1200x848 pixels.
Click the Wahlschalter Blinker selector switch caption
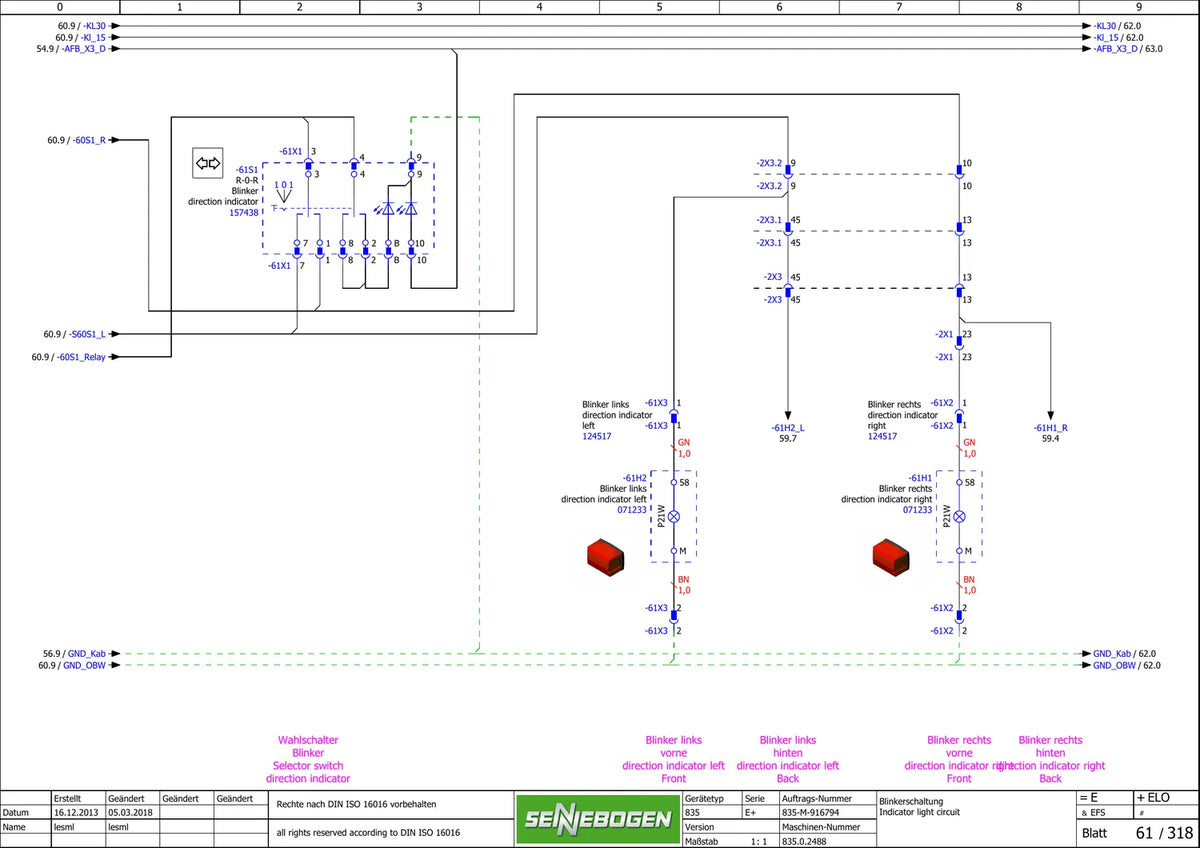coord(308,759)
